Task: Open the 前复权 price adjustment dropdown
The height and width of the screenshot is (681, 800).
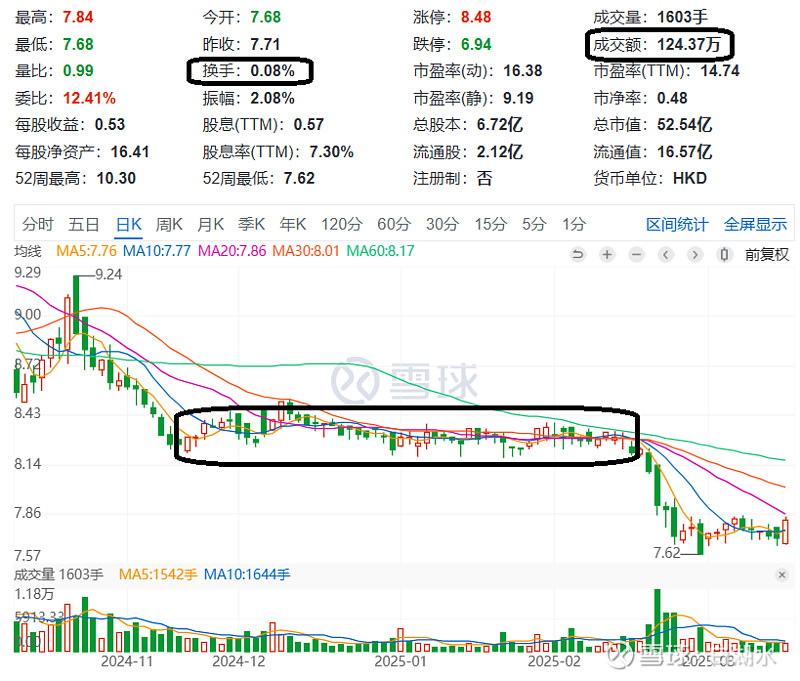Action: (767, 254)
